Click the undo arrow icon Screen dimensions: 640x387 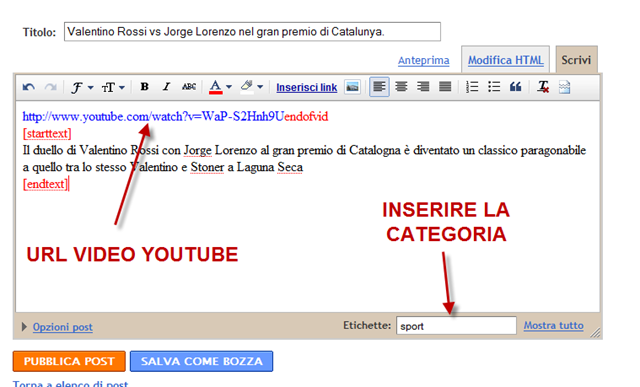pyautogui.click(x=29, y=87)
